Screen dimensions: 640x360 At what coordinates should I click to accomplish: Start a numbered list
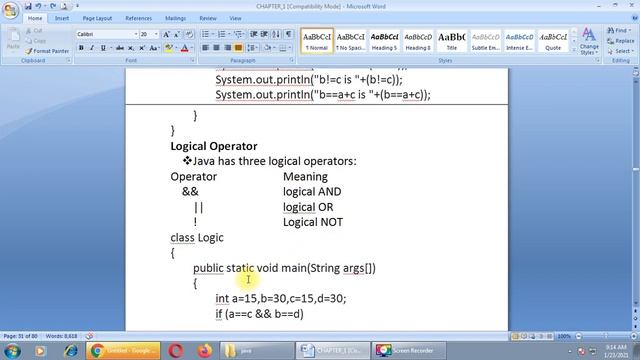(x=221, y=34)
